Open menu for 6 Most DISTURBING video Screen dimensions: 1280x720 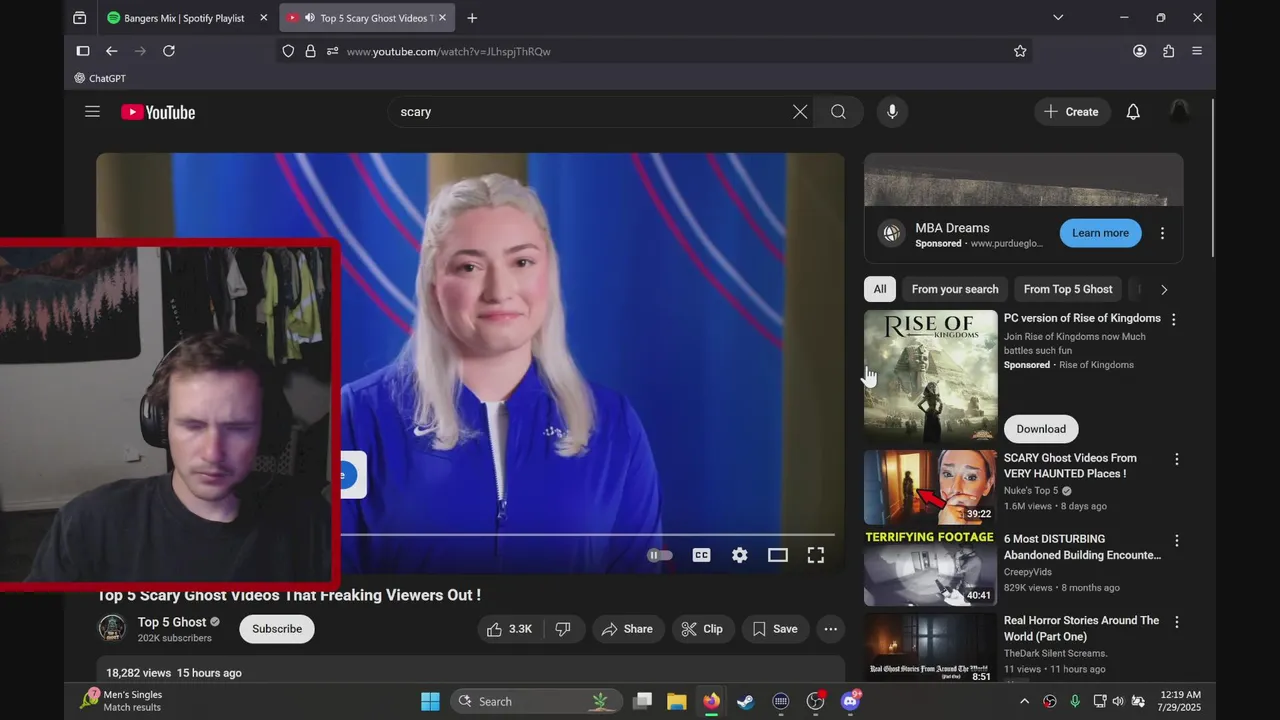pos(1176,540)
